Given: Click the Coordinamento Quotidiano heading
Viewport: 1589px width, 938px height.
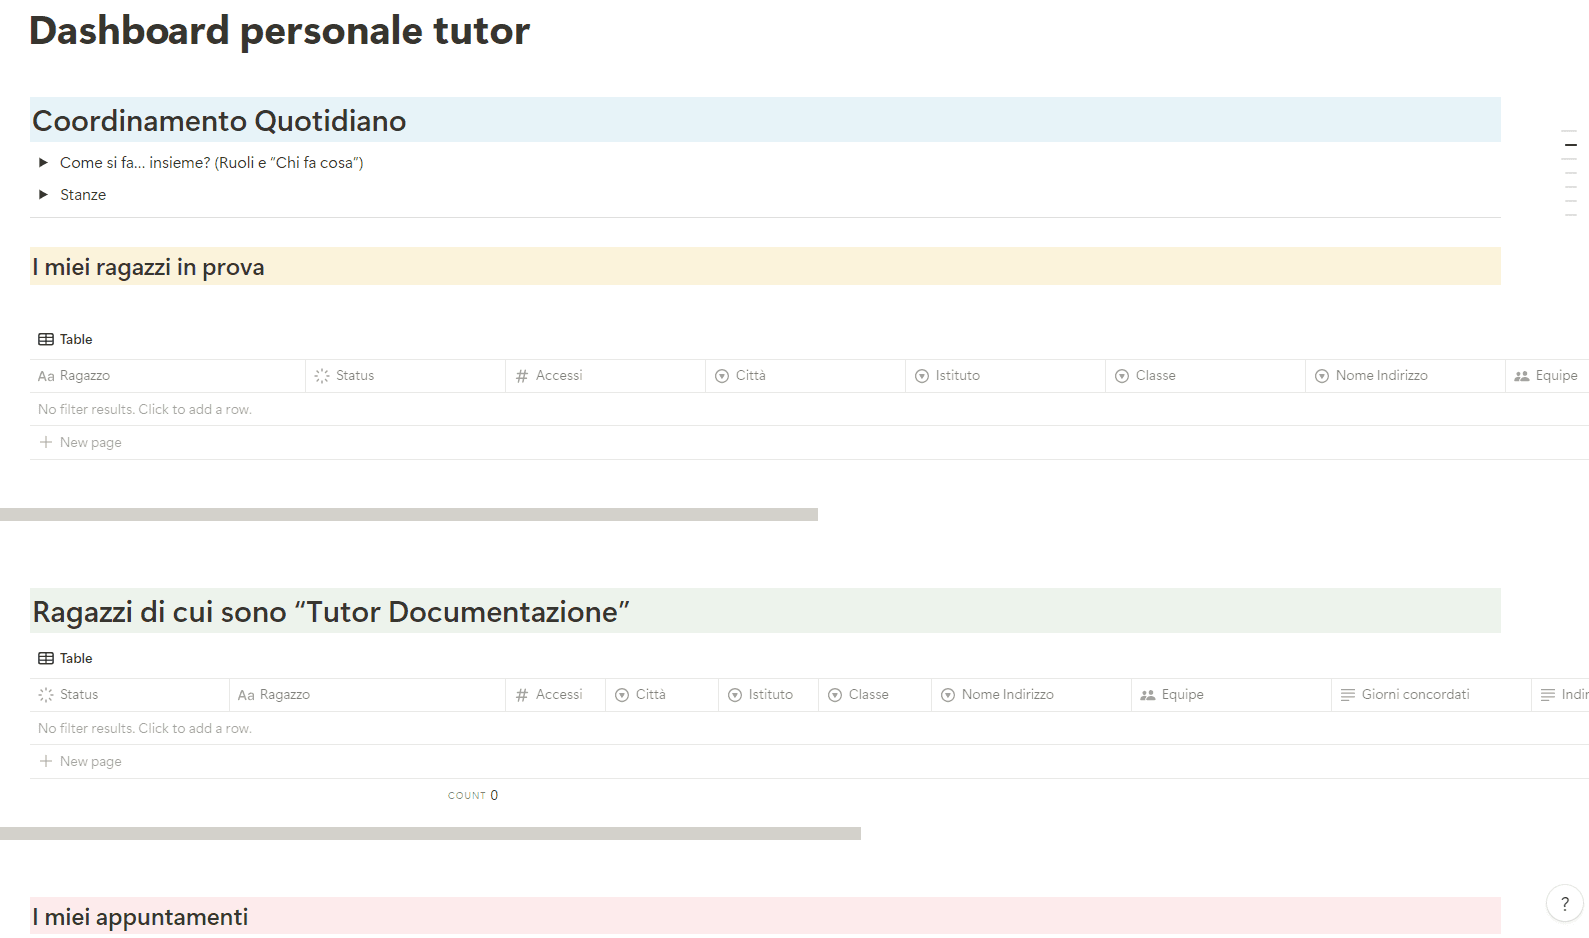Looking at the screenshot, I should 219,121.
